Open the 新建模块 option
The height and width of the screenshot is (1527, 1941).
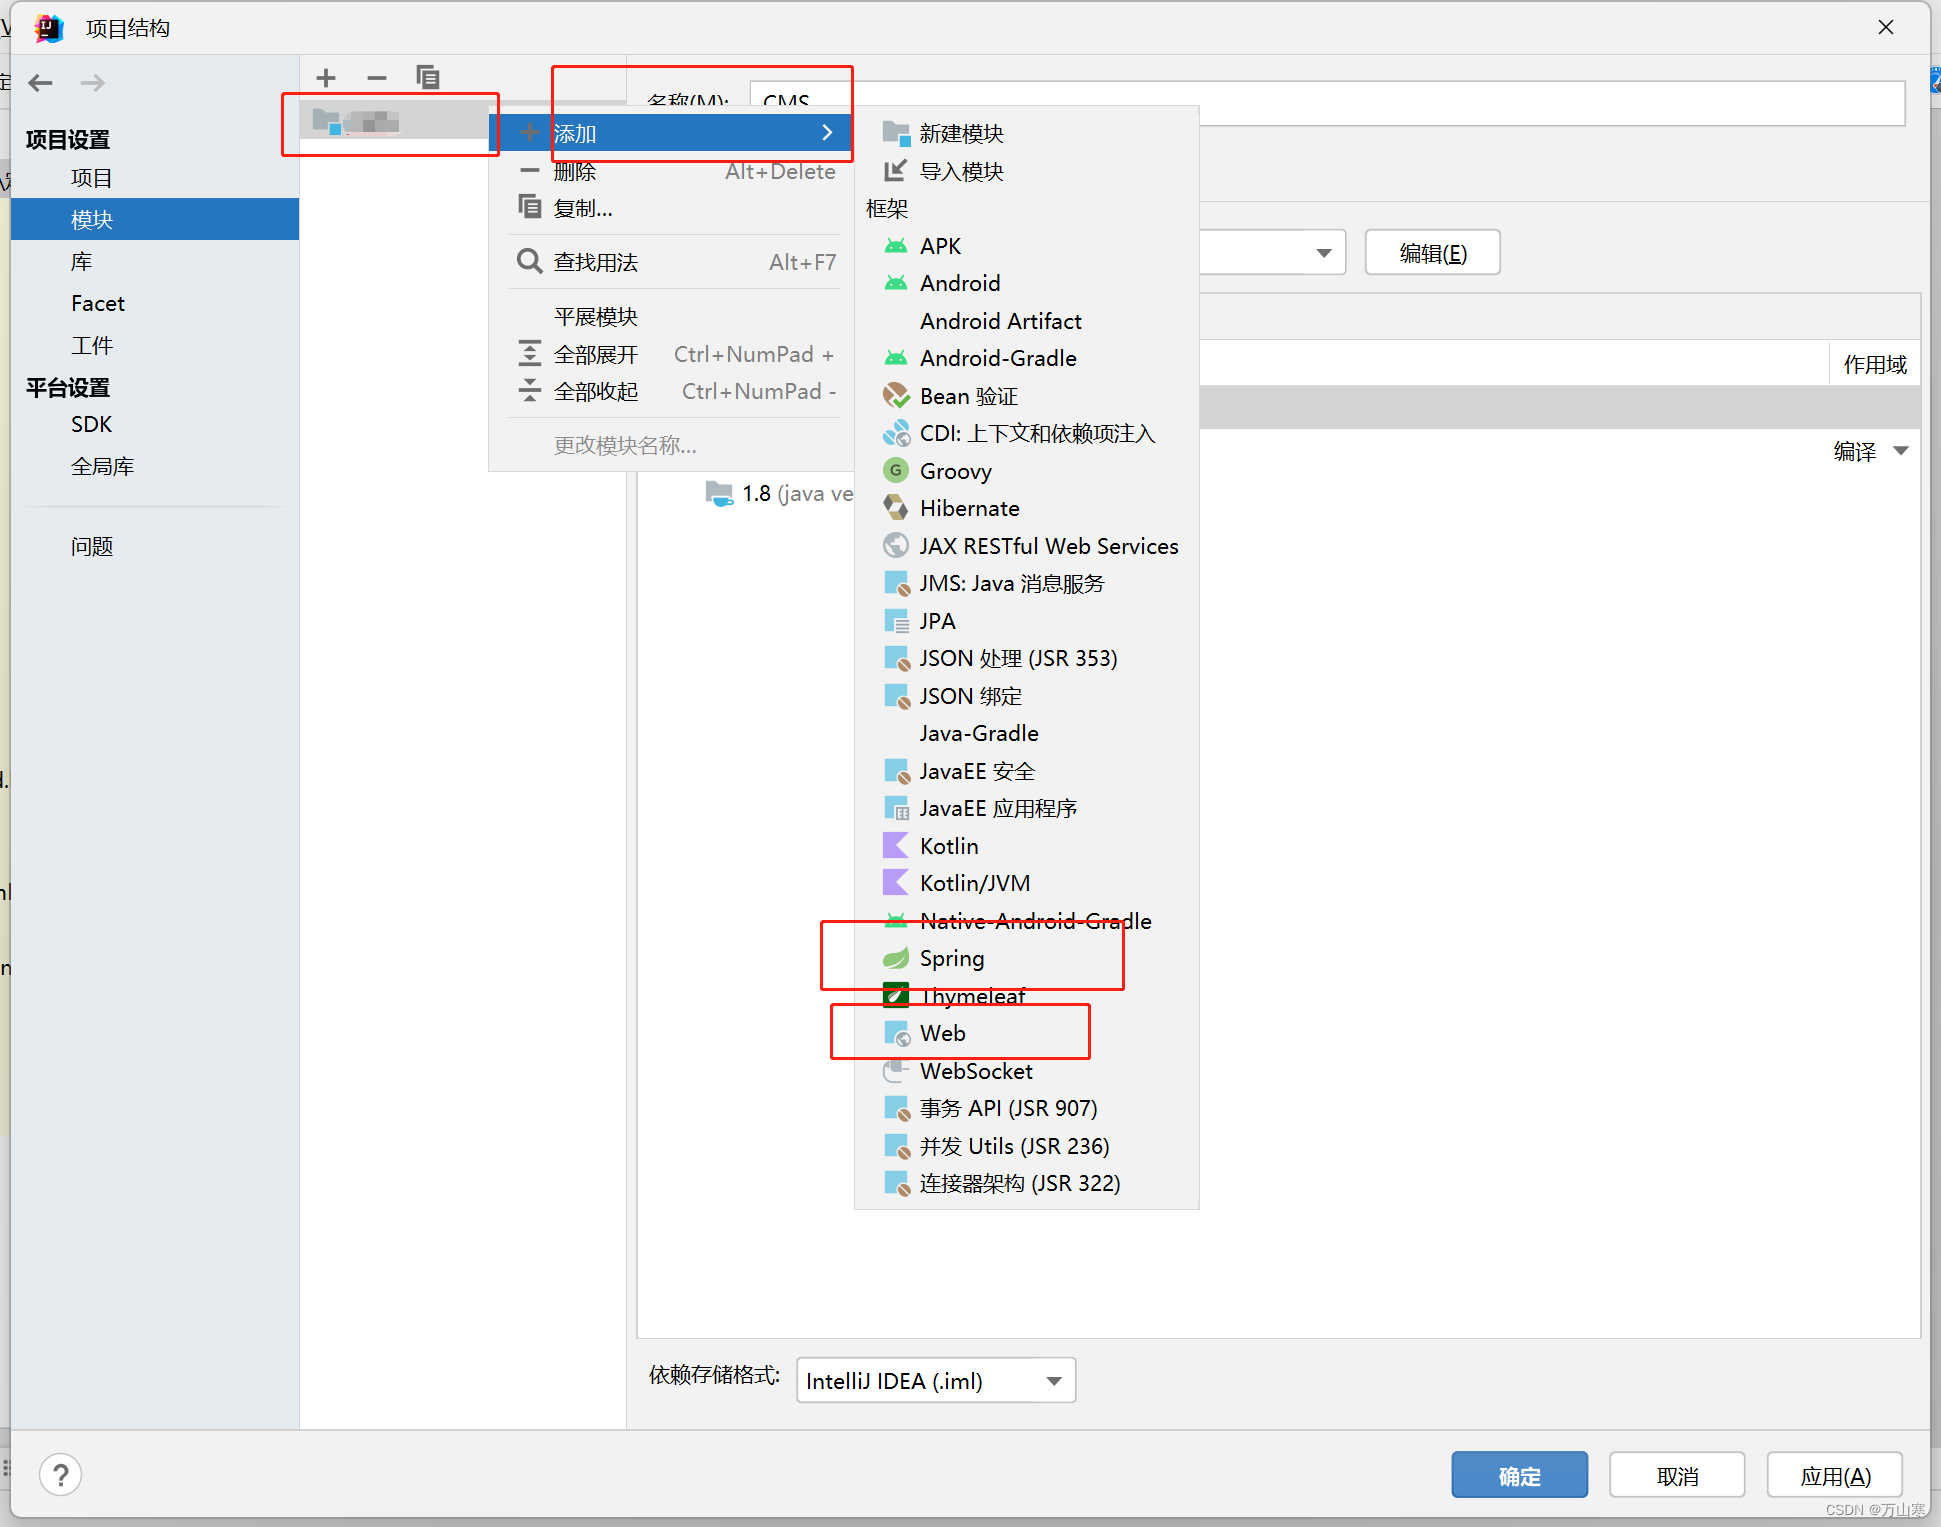[x=961, y=131]
